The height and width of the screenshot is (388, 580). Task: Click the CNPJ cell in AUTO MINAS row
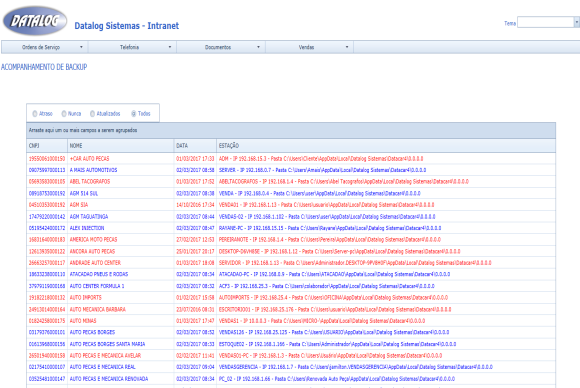click(x=47, y=321)
